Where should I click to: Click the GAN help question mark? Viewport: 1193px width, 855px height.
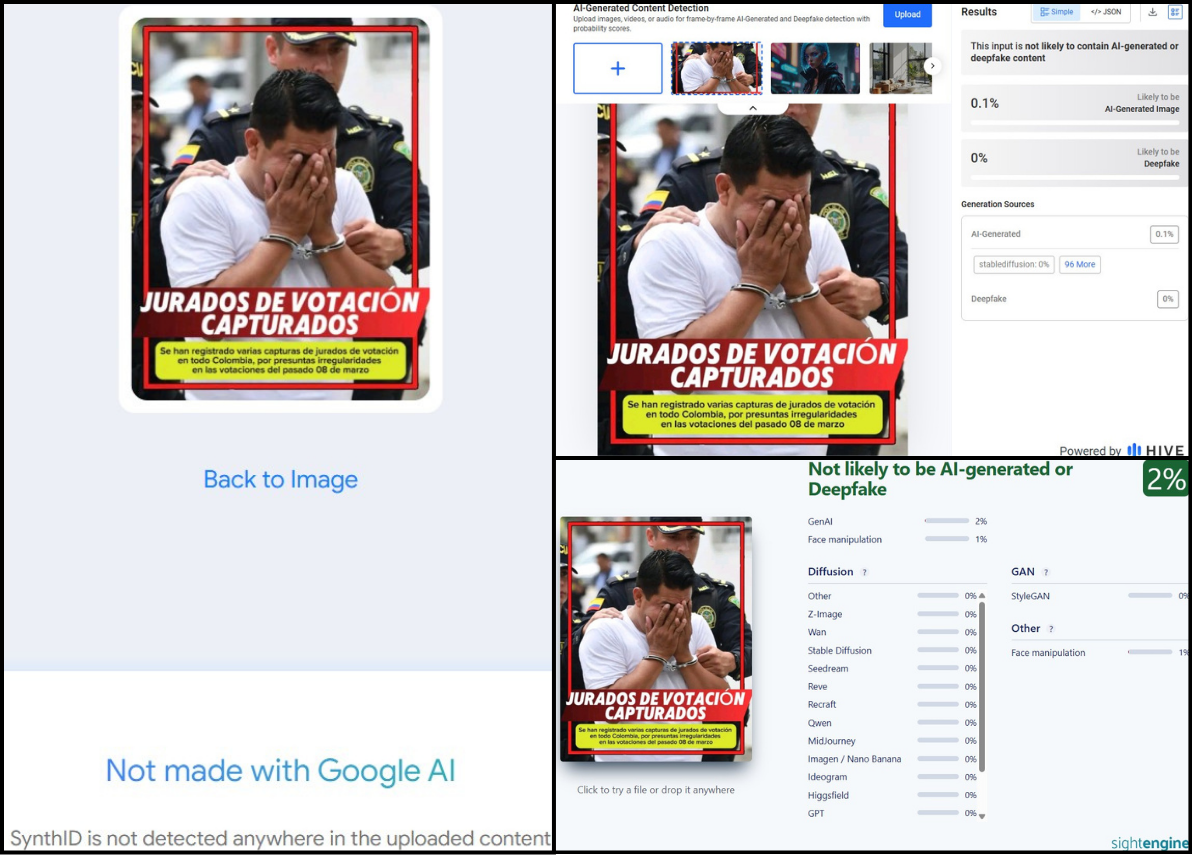pyautogui.click(x=1046, y=573)
